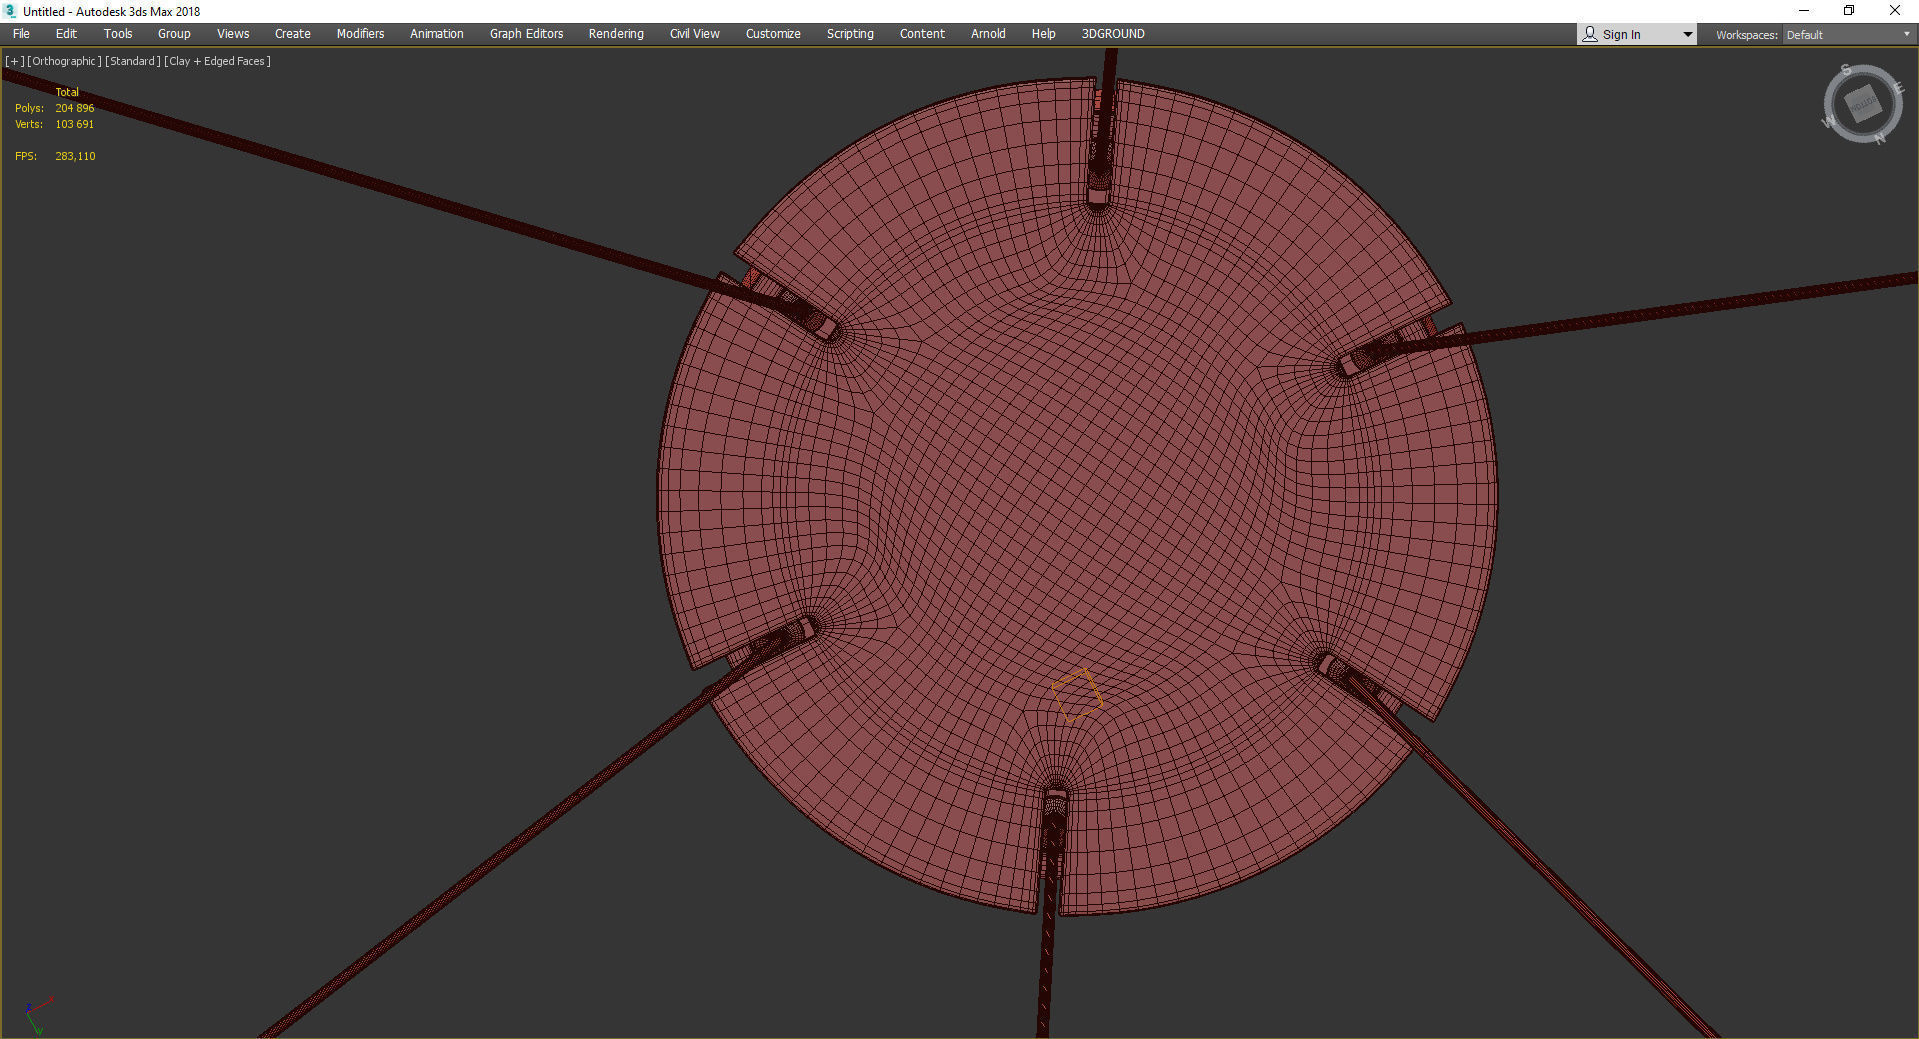Open the 3DGROUND menu
Image resolution: width=1919 pixels, height=1039 pixels.
tap(1113, 34)
